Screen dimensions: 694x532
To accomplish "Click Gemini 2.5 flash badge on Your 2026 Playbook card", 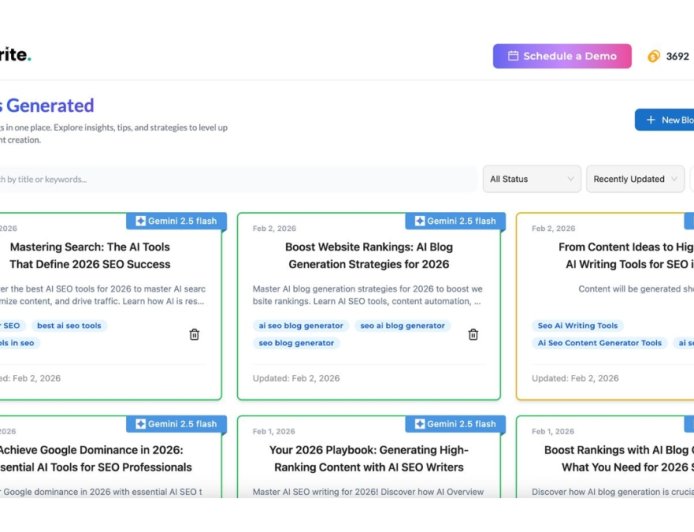I will [455, 424].
